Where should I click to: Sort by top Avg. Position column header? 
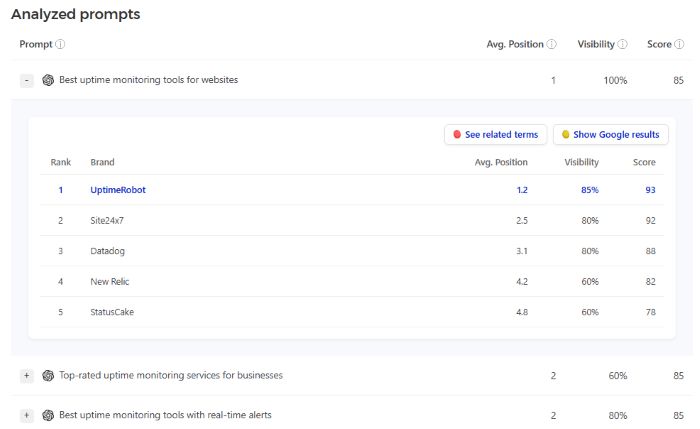(515, 44)
